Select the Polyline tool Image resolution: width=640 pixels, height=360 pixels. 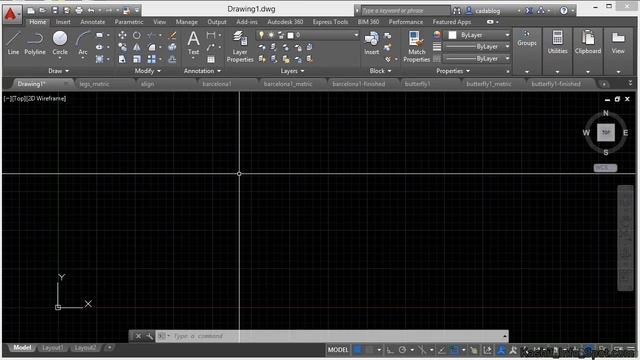pos(35,43)
